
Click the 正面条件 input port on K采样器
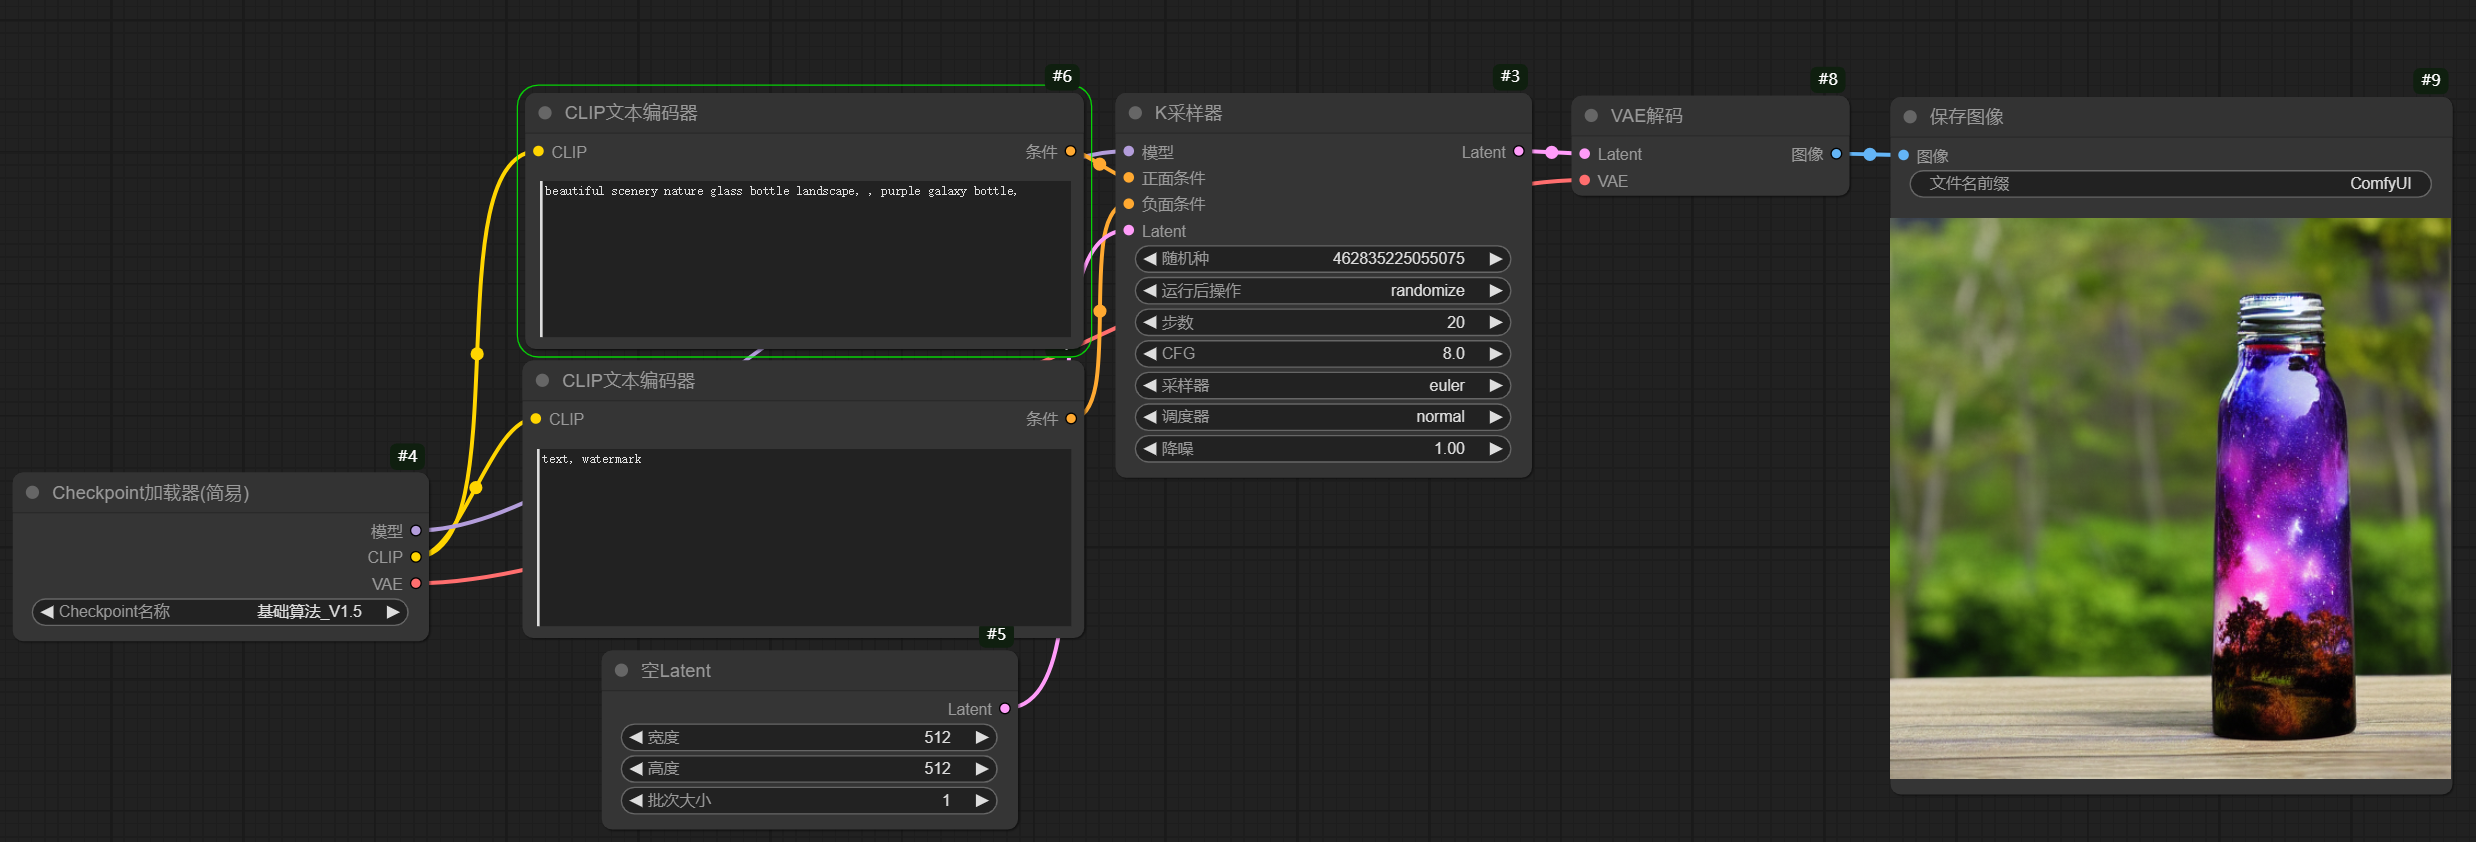pos(1129,178)
